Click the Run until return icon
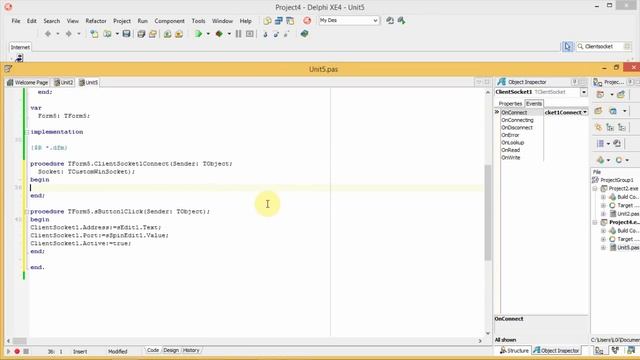 point(287,34)
